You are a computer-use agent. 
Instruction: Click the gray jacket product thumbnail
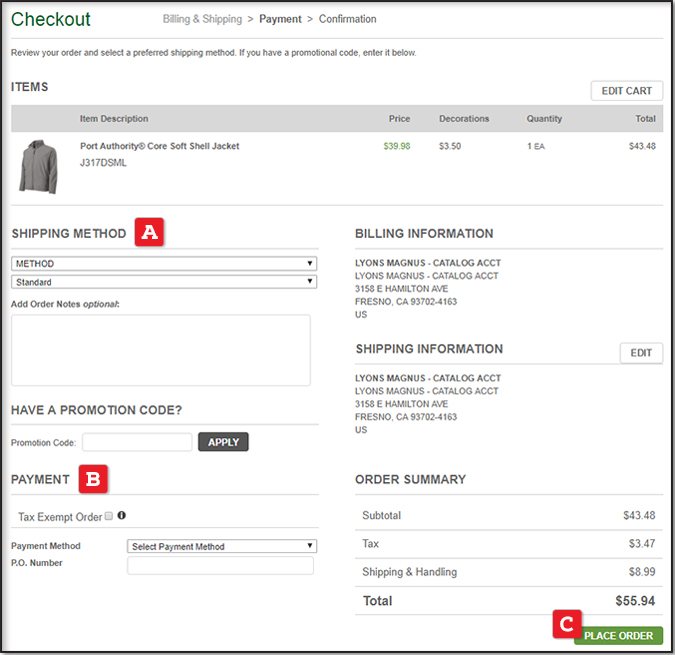[39, 166]
